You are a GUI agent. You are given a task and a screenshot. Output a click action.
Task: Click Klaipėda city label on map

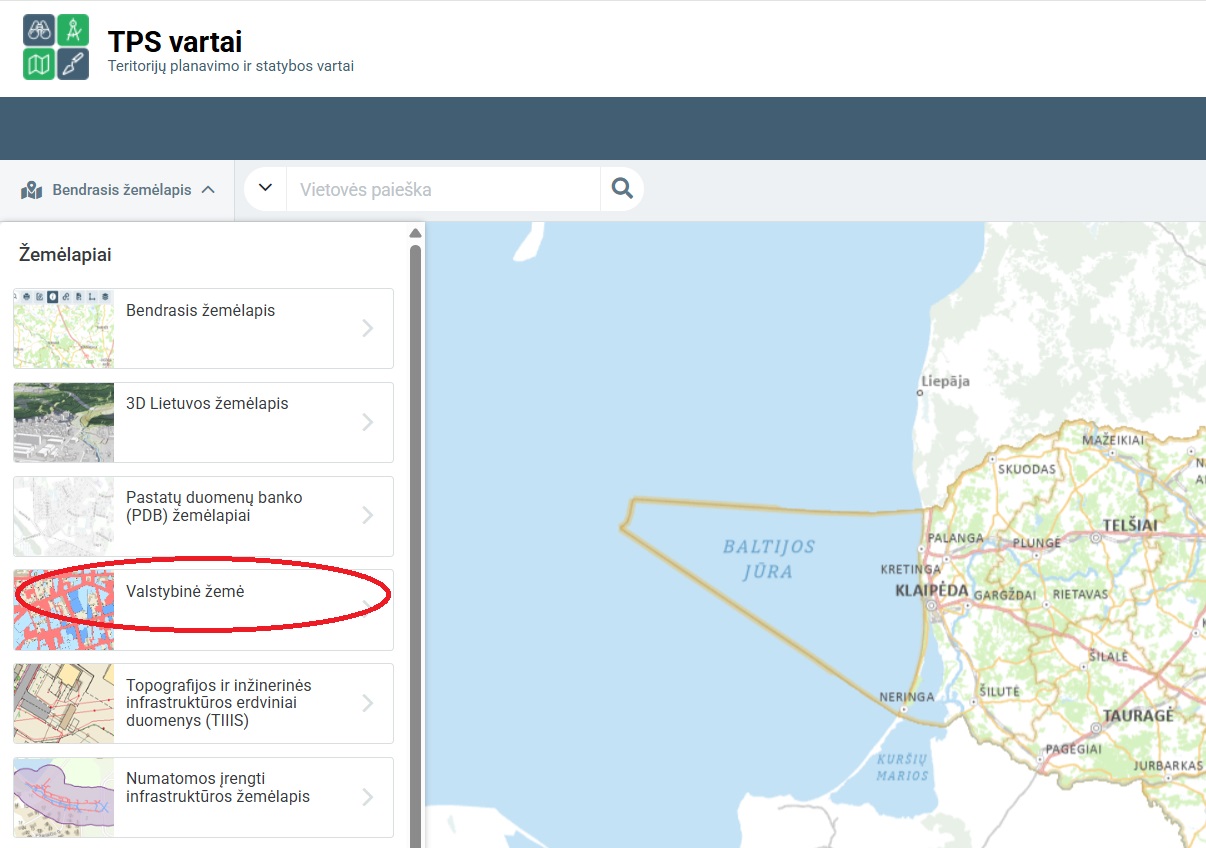tap(931, 591)
